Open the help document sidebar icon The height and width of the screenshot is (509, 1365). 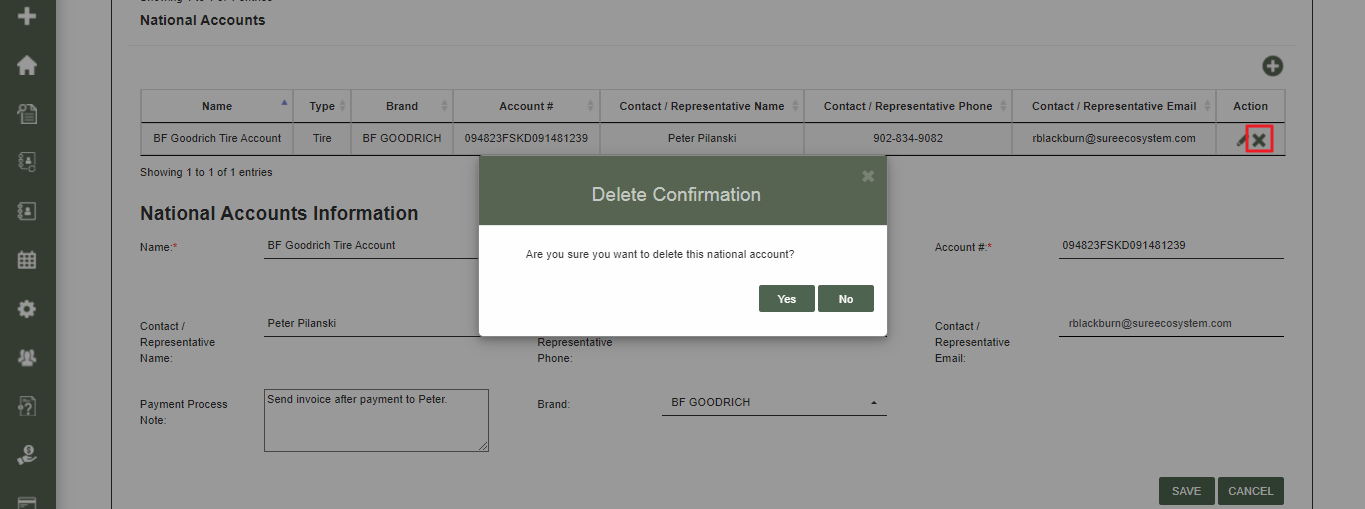[x=27, y=406]
